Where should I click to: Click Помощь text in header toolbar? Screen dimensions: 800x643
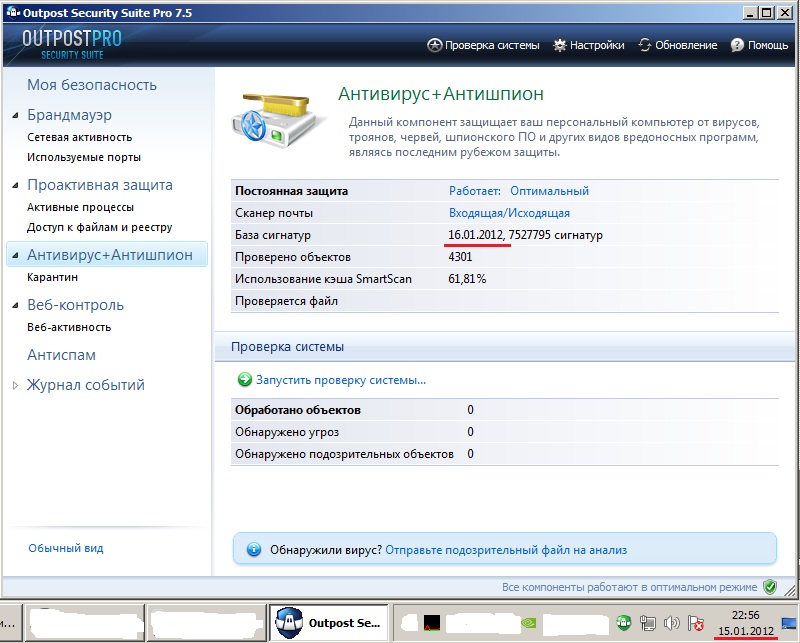(768, 45)
